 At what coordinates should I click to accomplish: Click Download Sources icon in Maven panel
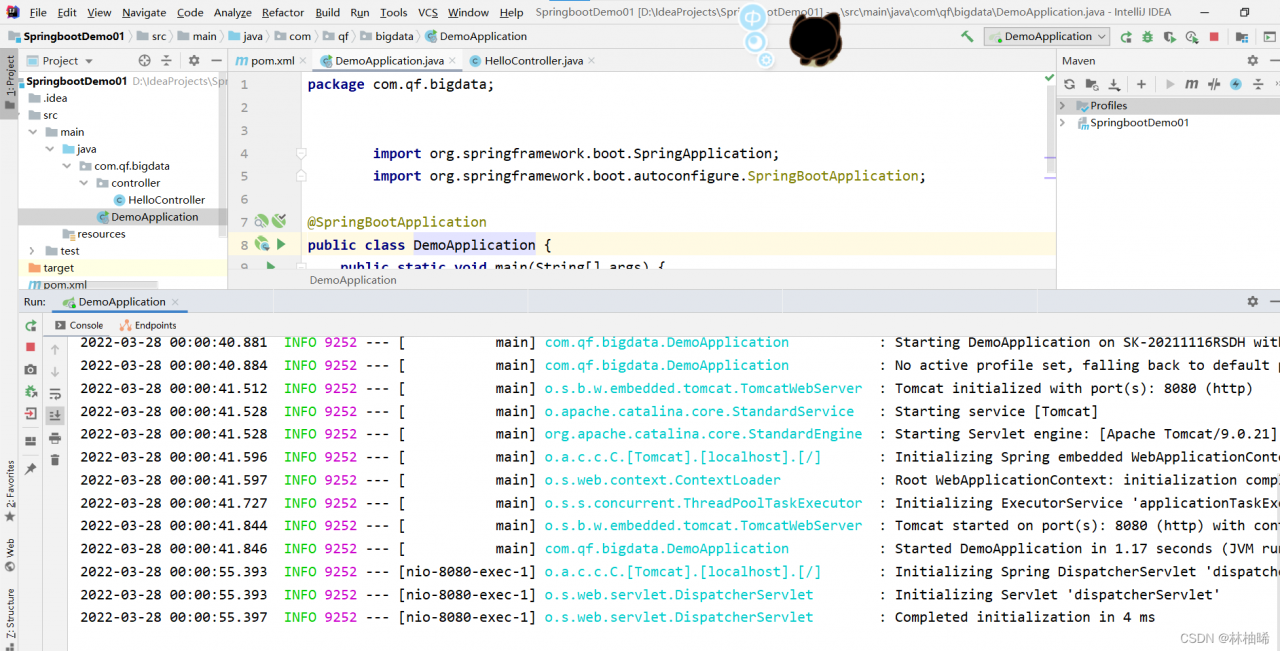tap(1113, 84)
